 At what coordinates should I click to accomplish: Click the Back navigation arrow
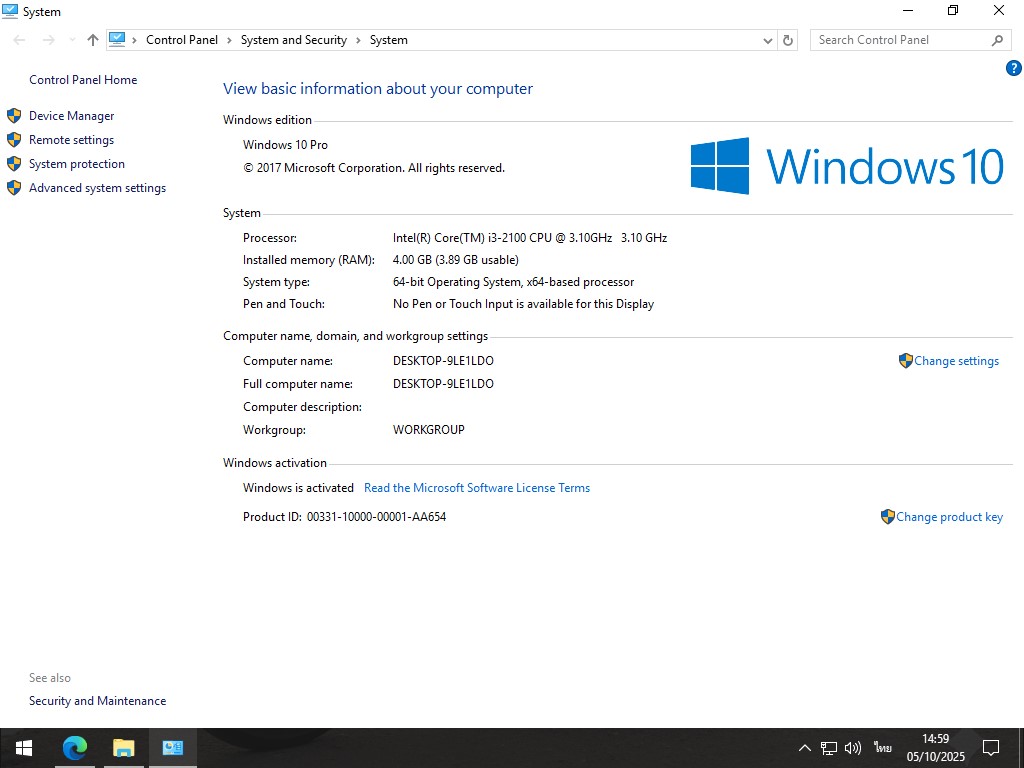20,40
